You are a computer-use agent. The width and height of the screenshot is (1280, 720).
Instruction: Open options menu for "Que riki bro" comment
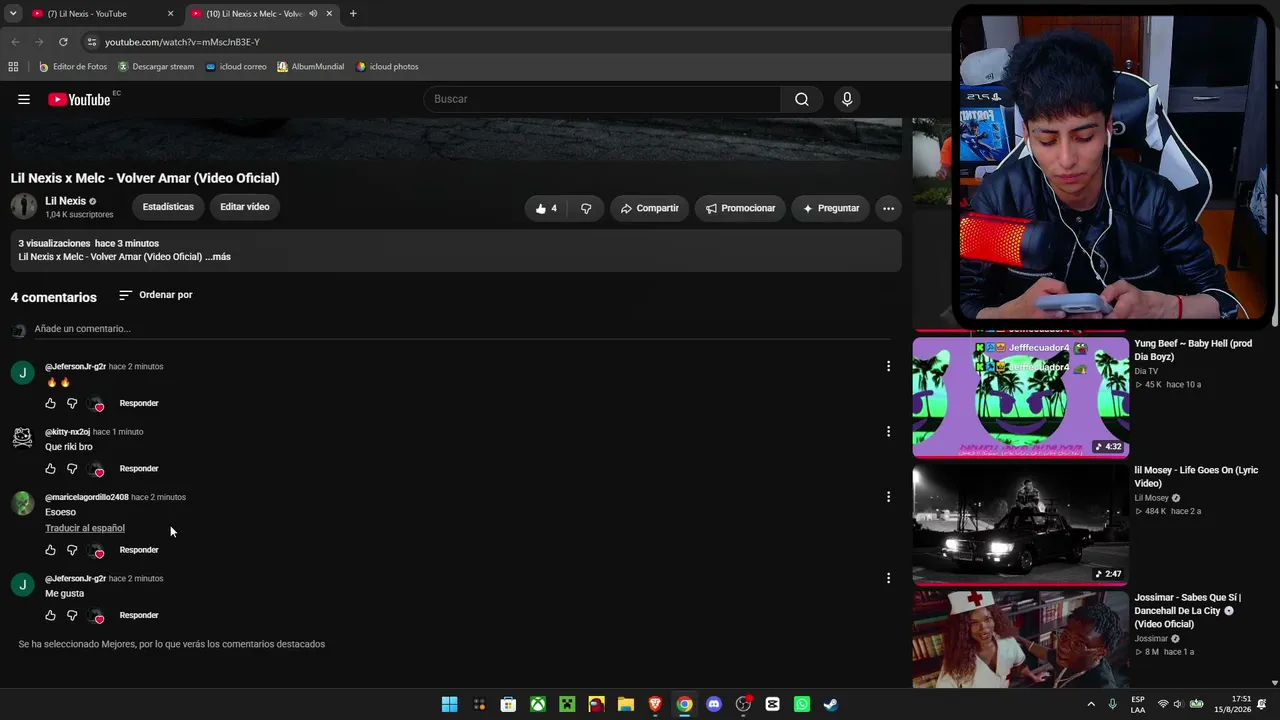pos(888,432)
